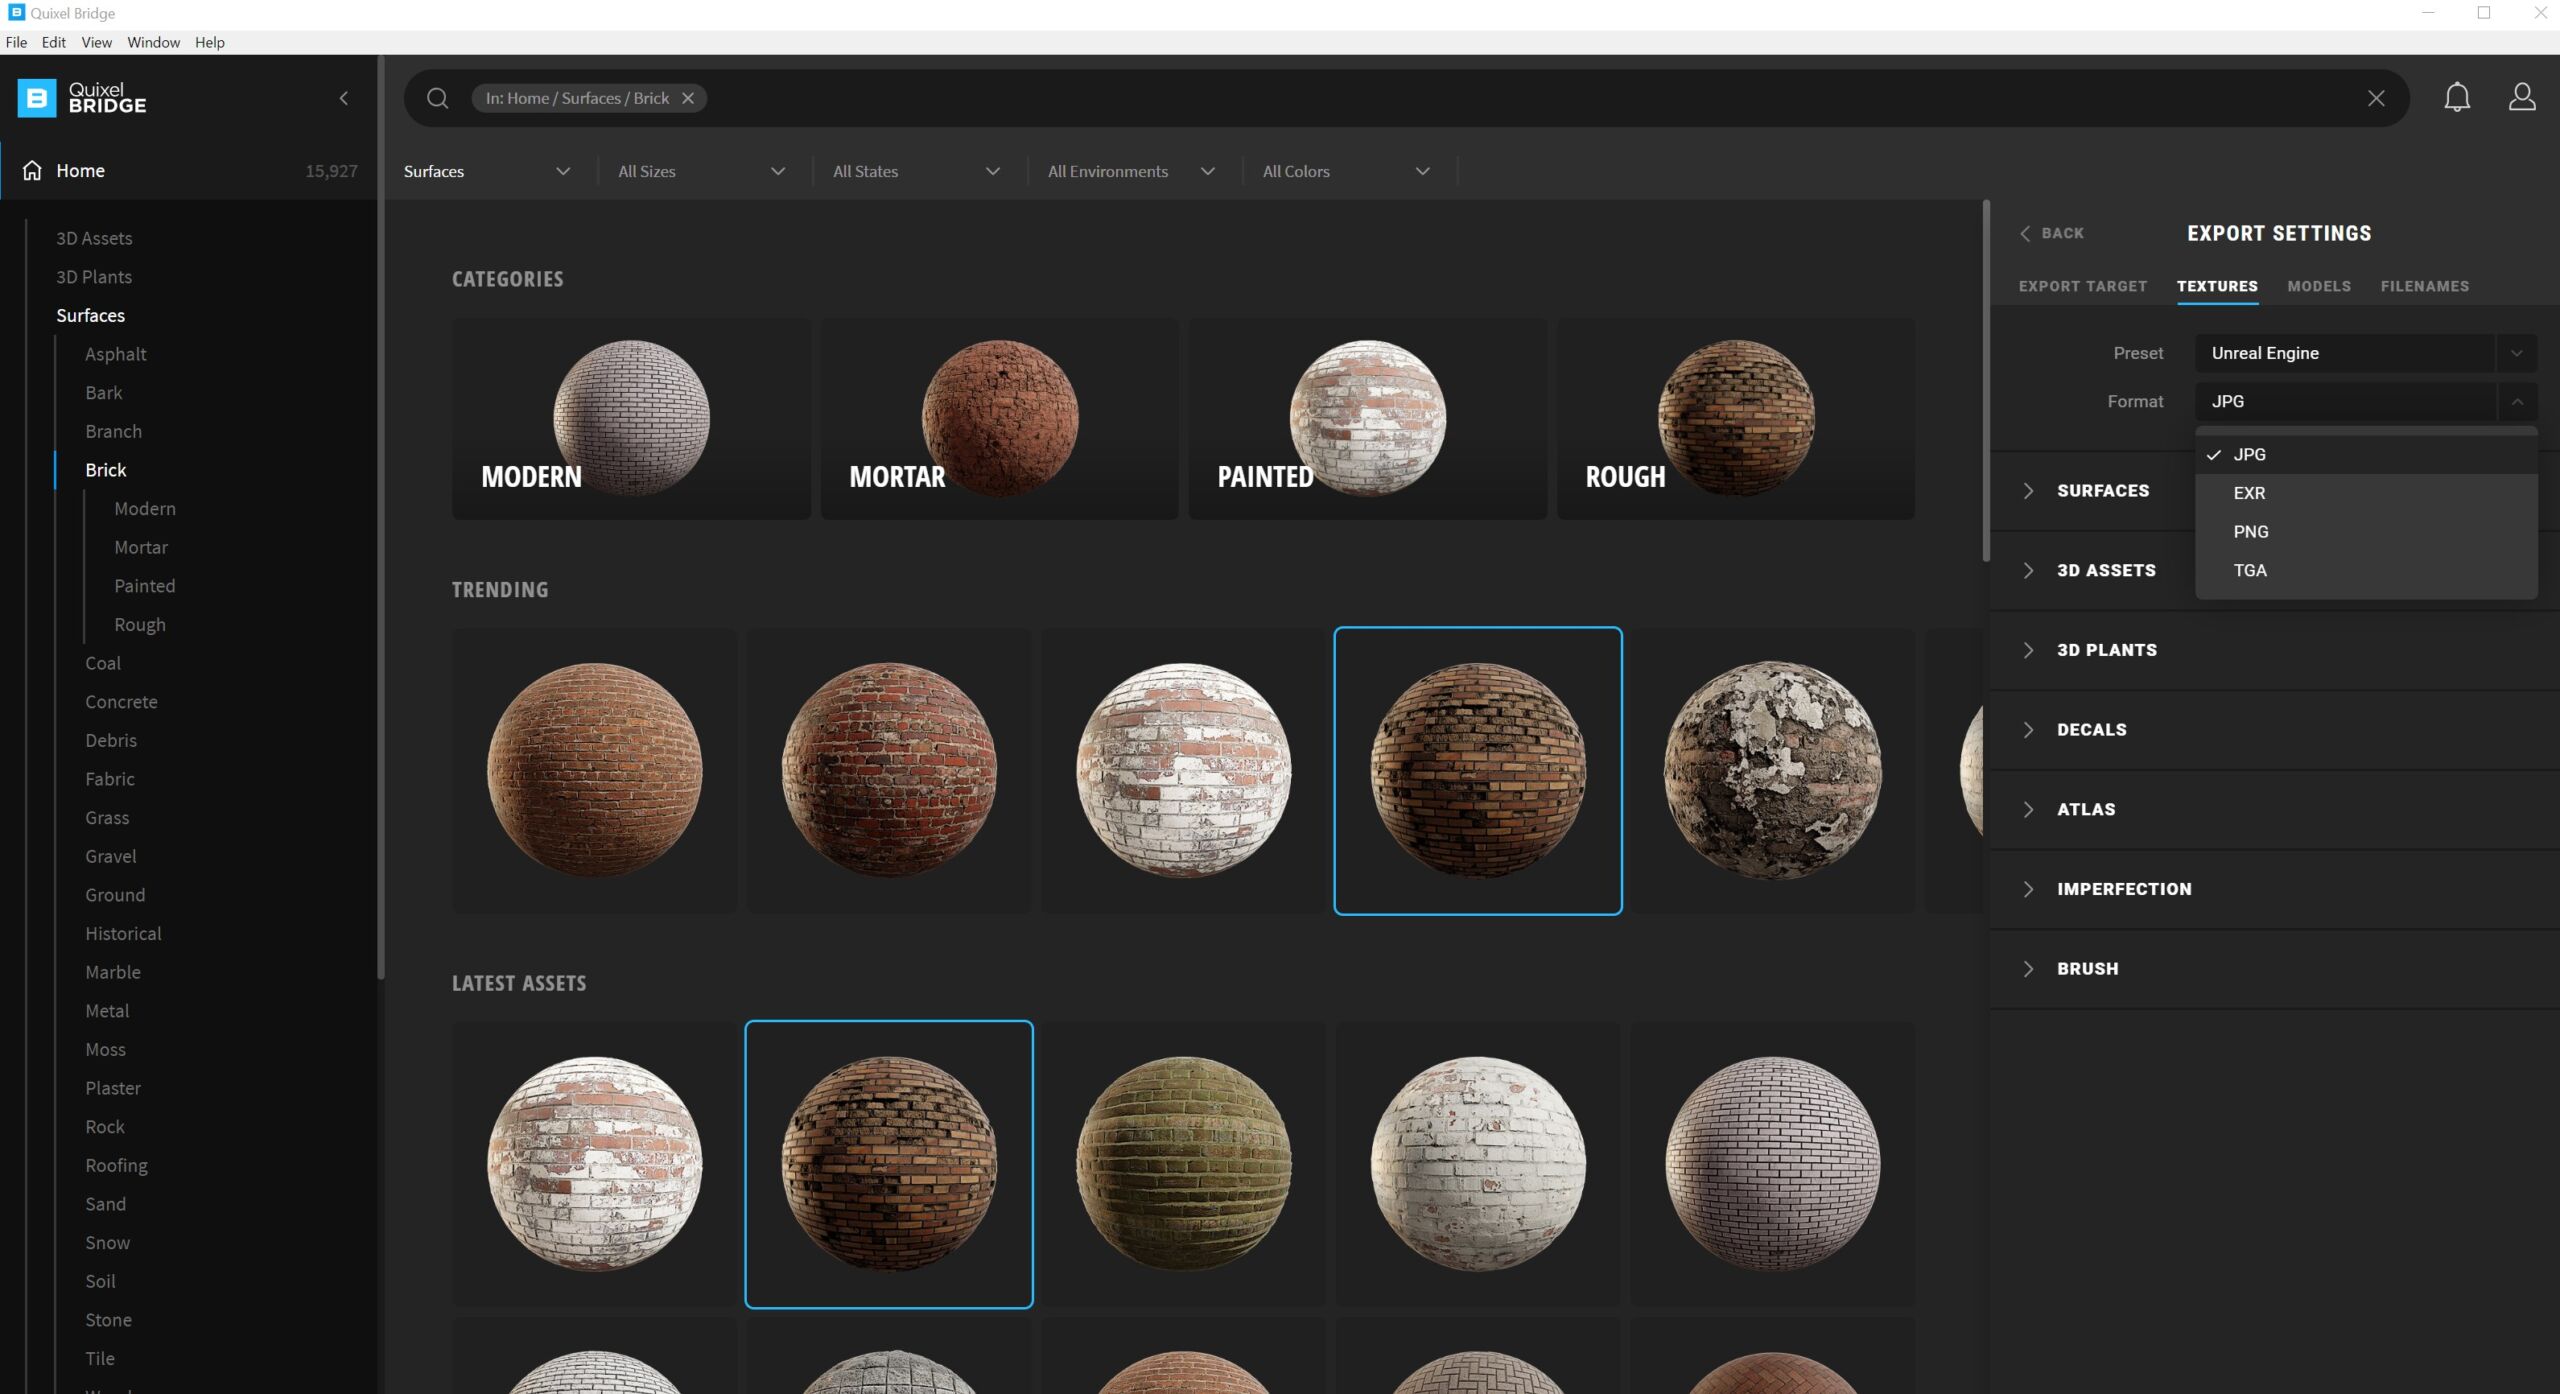Open the All Colors filter dropdown
The width and height of the screenshot is (2560, 1394).
coord(1346,171)
